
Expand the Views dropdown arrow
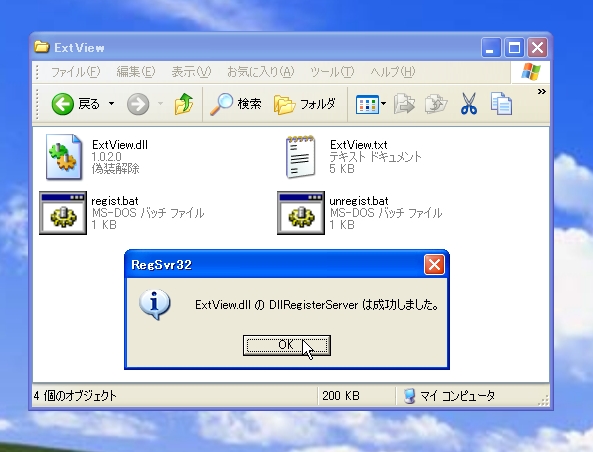383,103
